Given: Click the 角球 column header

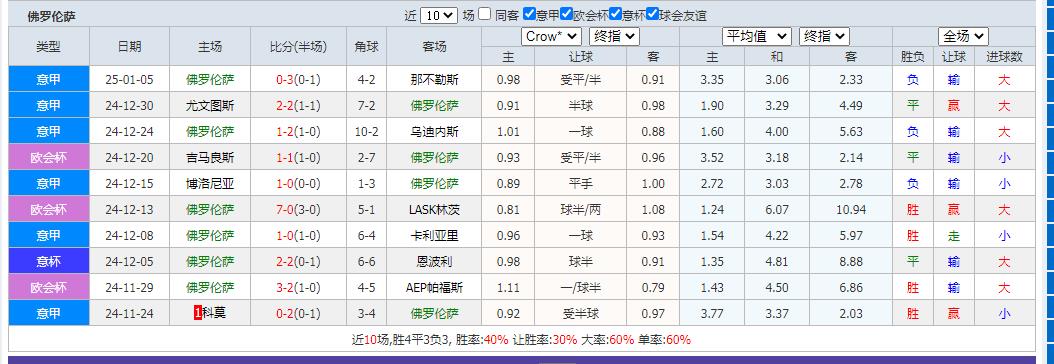Looking at the screenshot, I should click(x=367, y=46).
